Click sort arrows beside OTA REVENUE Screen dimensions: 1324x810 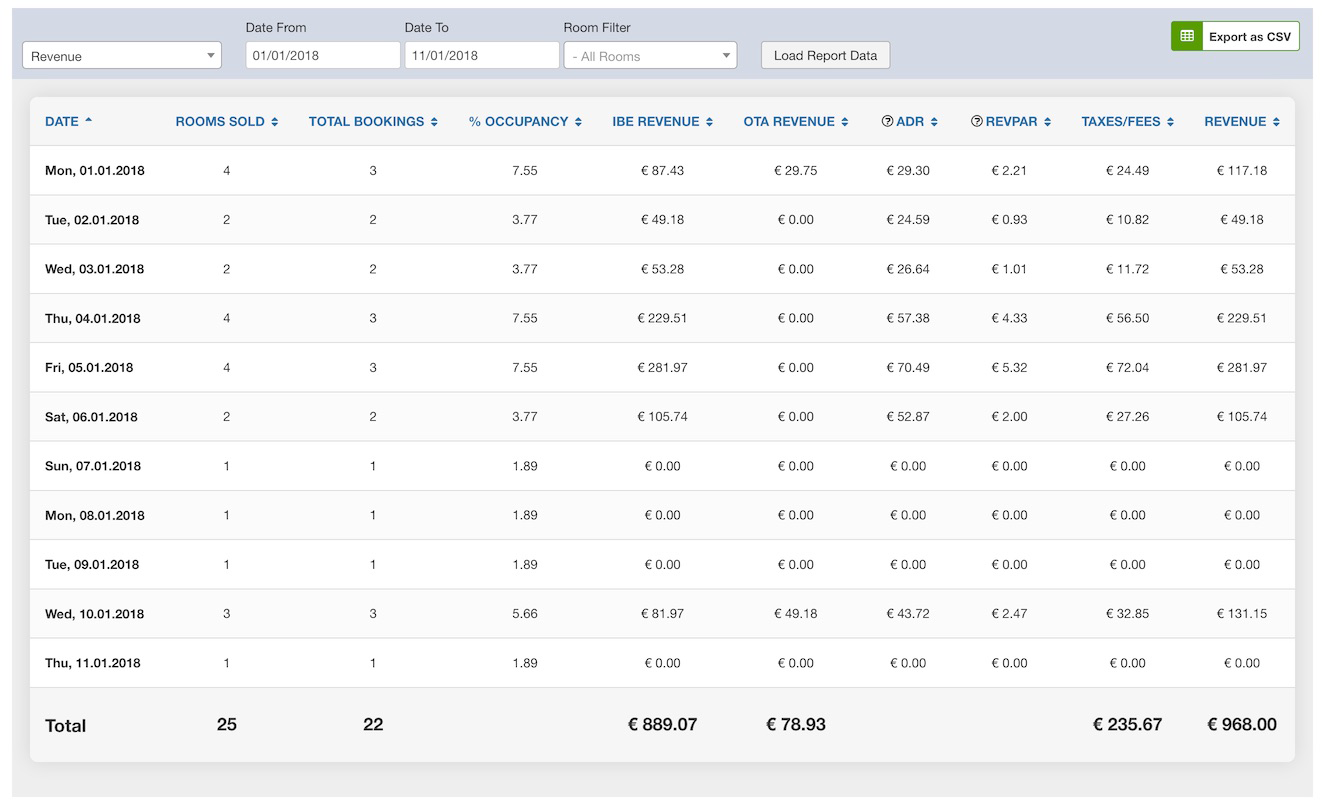(x=845, y=122)
